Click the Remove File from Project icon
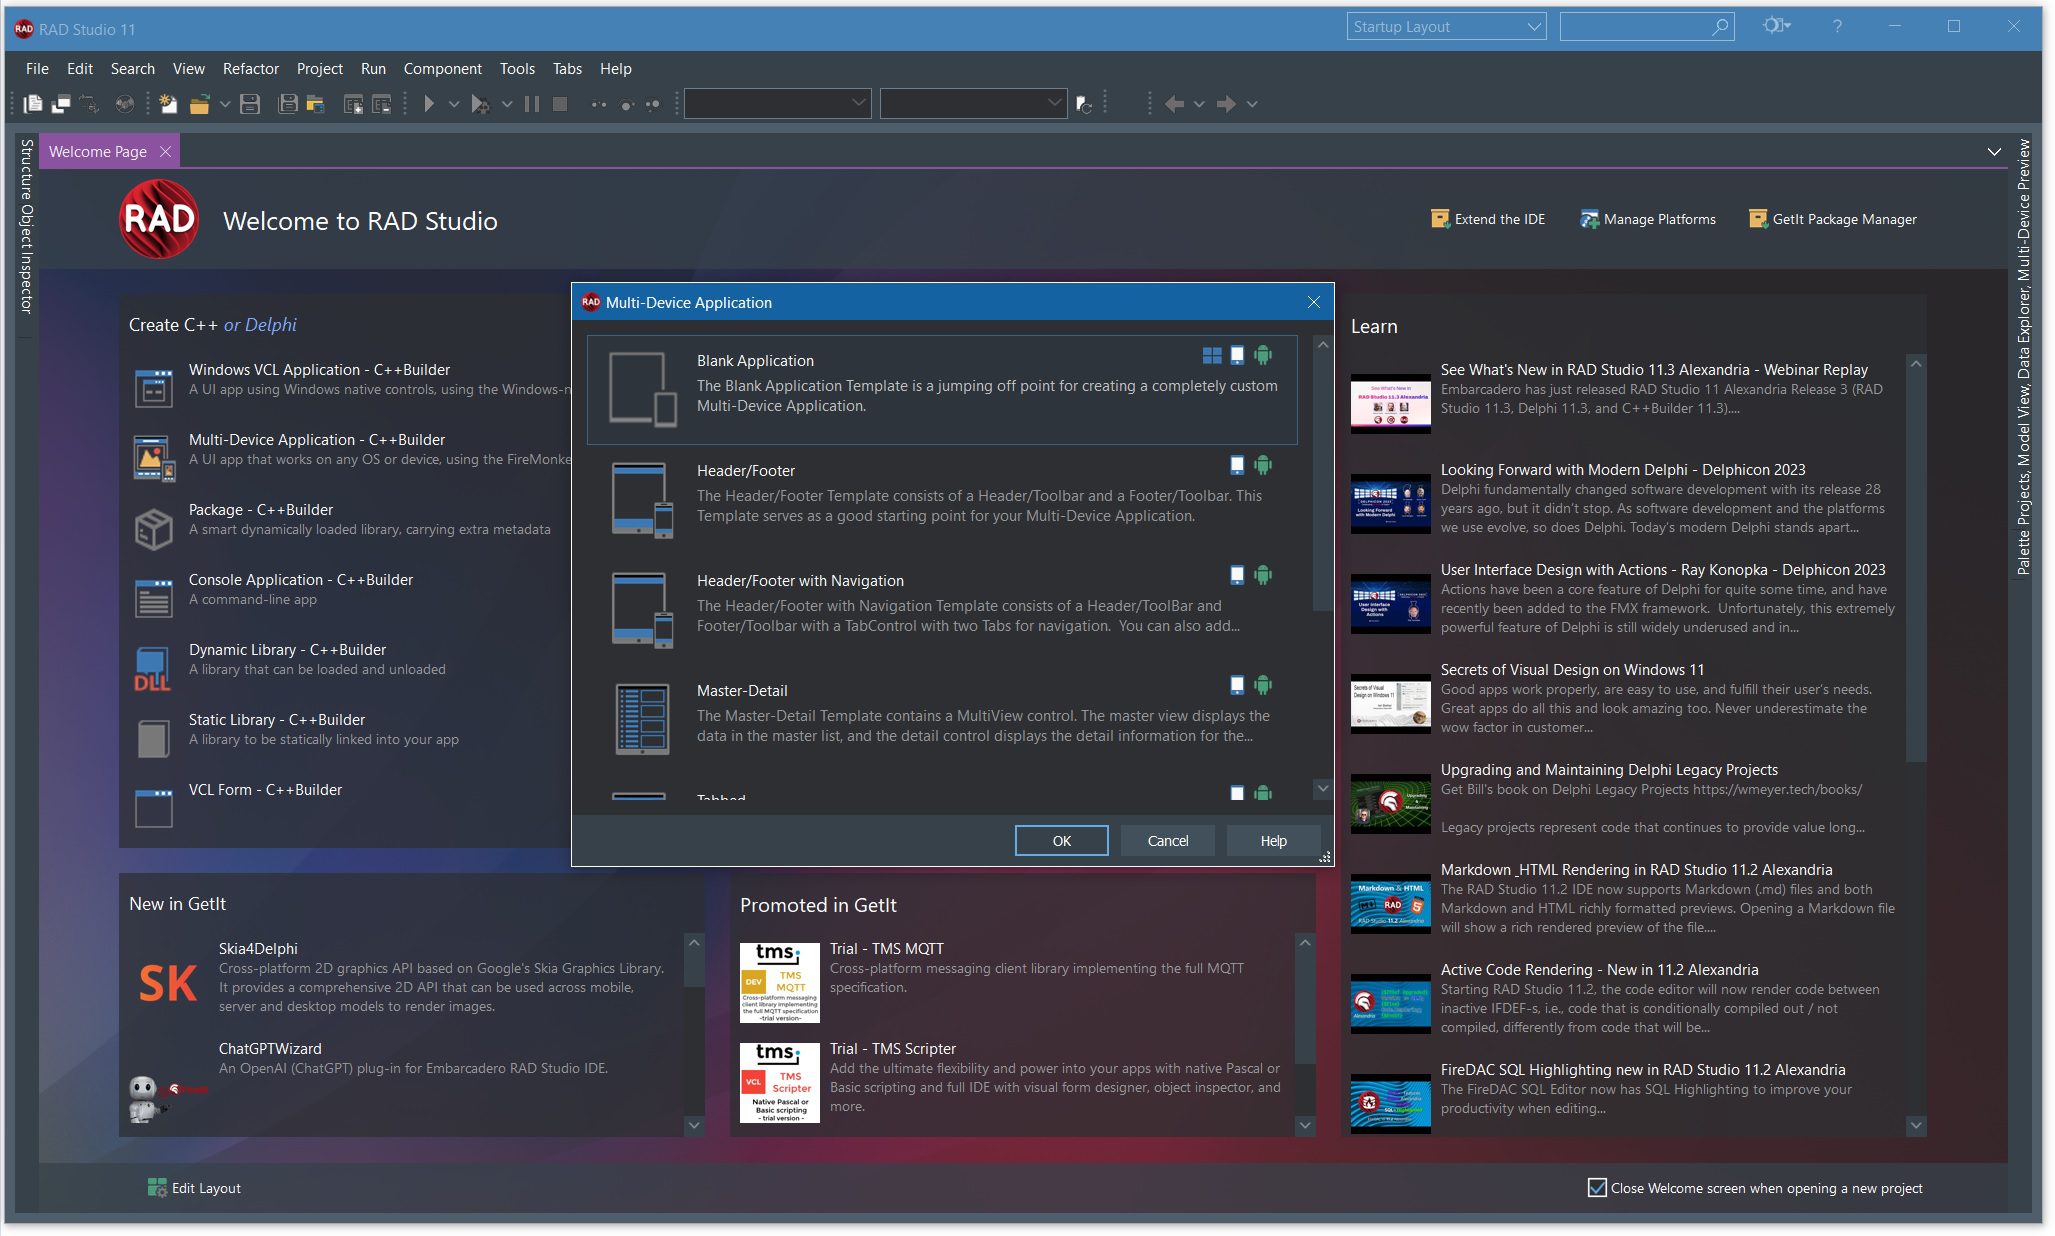Screen dimensions: 2055x1236 point(381,103)
